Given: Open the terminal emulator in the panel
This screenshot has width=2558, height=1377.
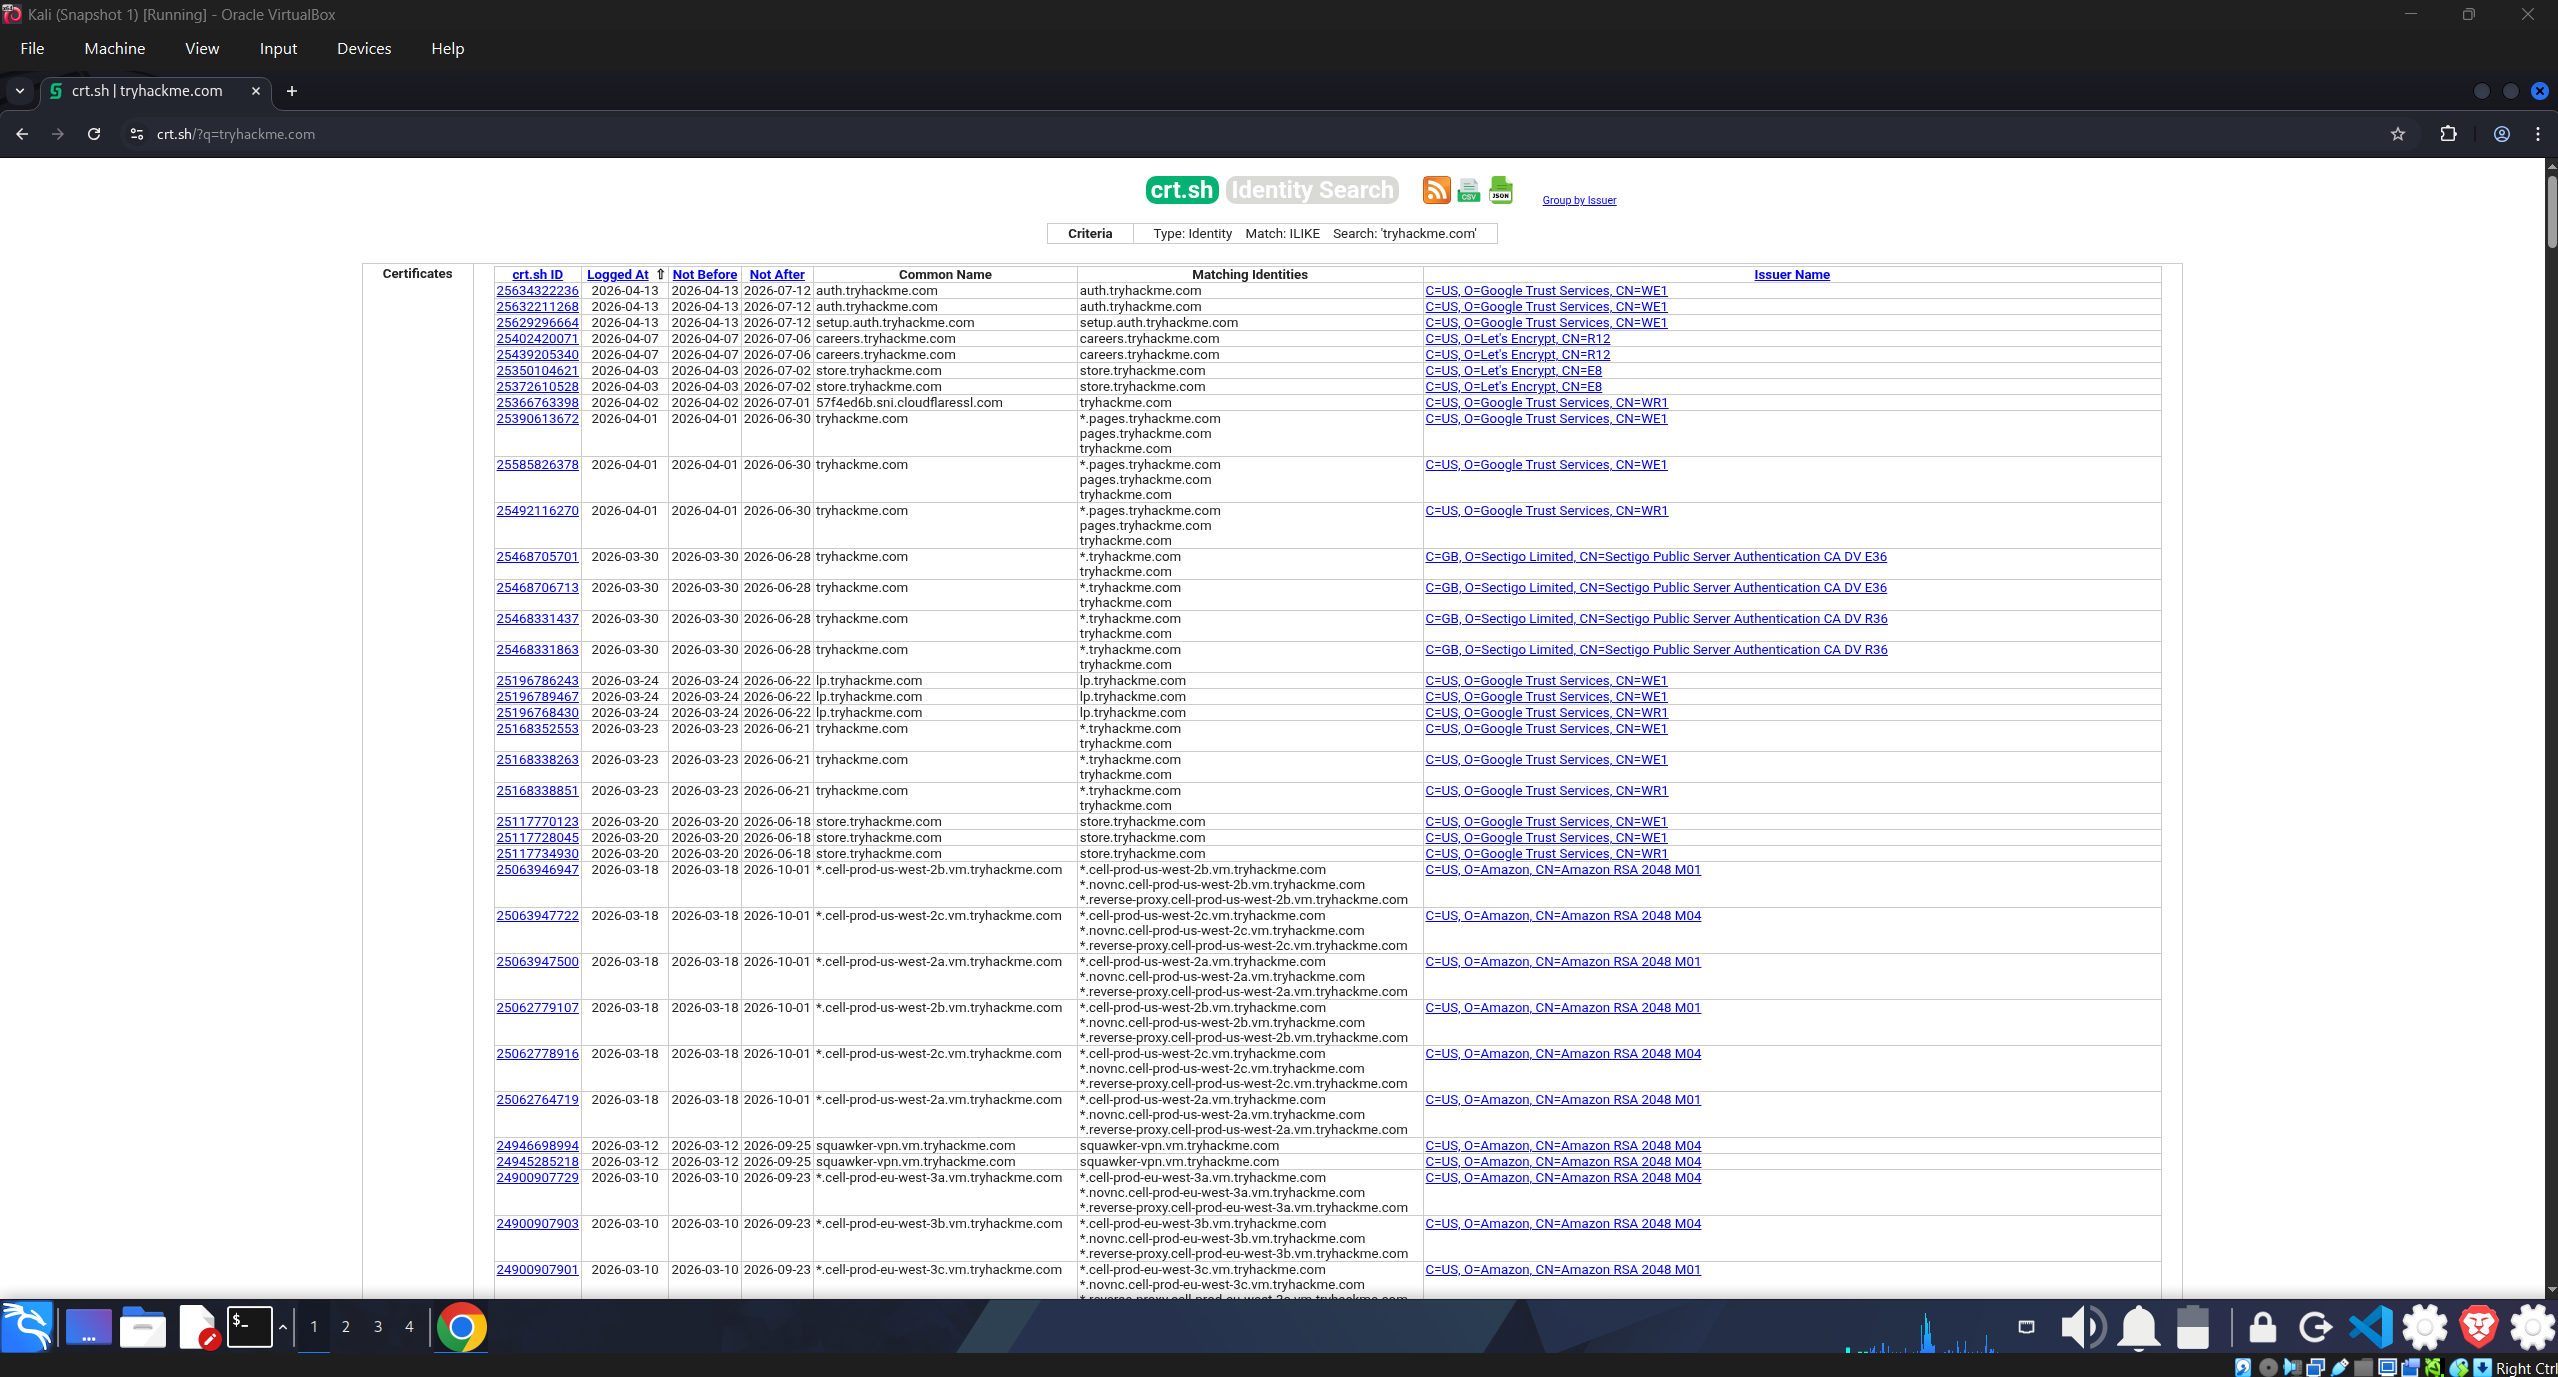Looking at the screenshot, I should click(x=249, y=1327).
